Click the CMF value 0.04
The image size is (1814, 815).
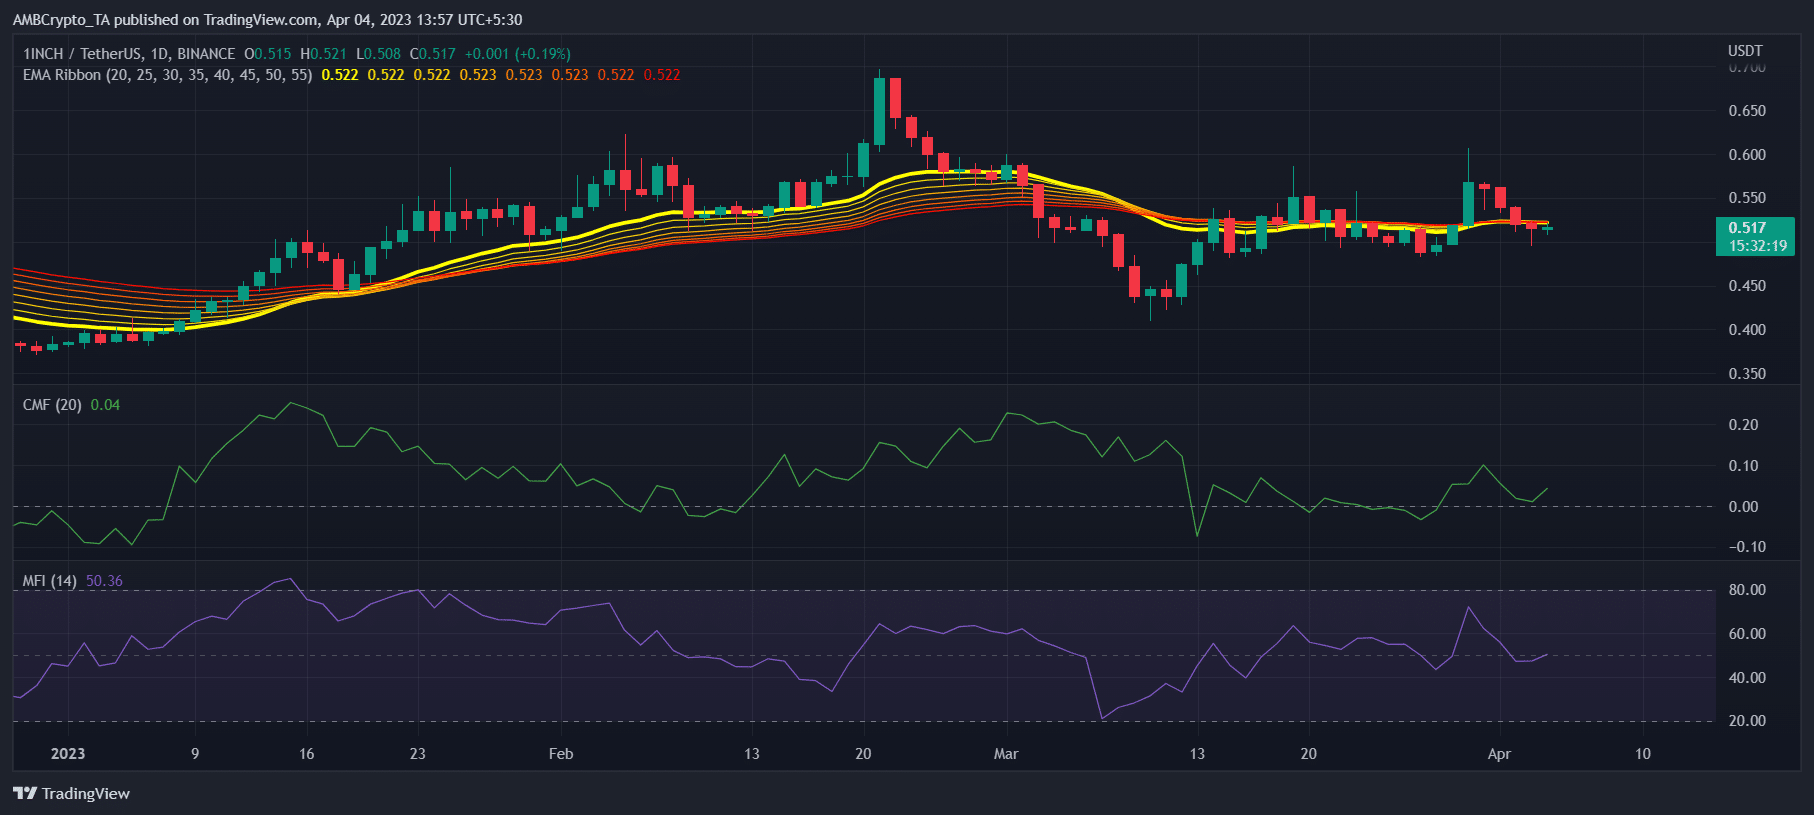click(105, 405)
